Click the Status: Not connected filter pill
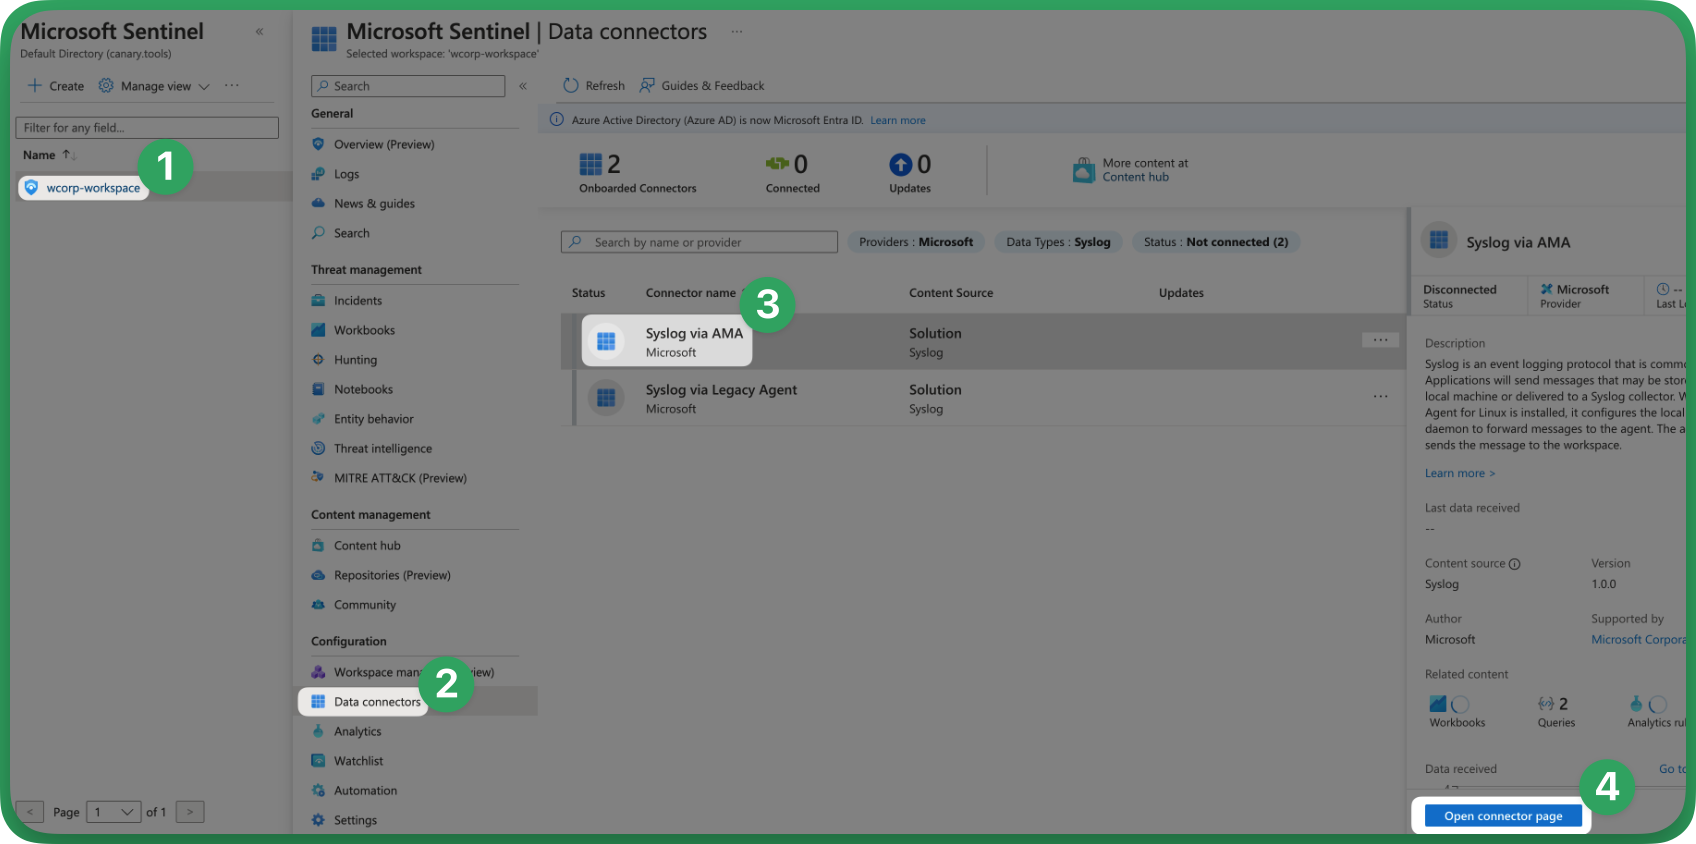Image resolution: width=1696 pixels, height=844 pixels. coord(1215,242)
